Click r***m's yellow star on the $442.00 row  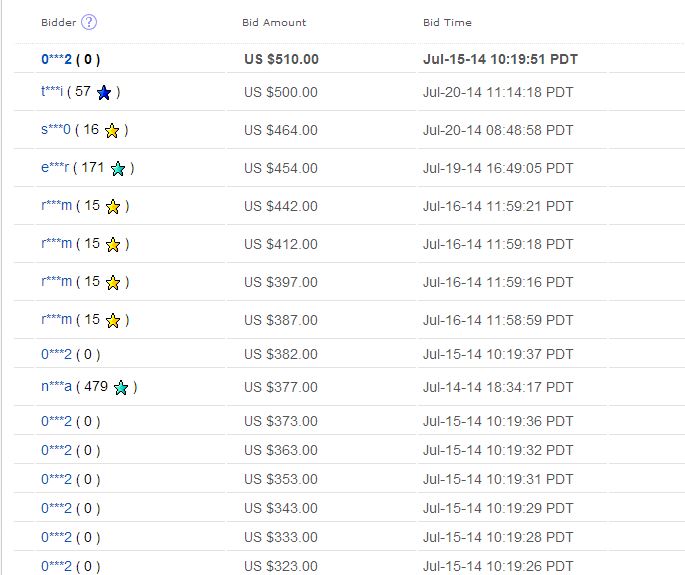[113, 207]
